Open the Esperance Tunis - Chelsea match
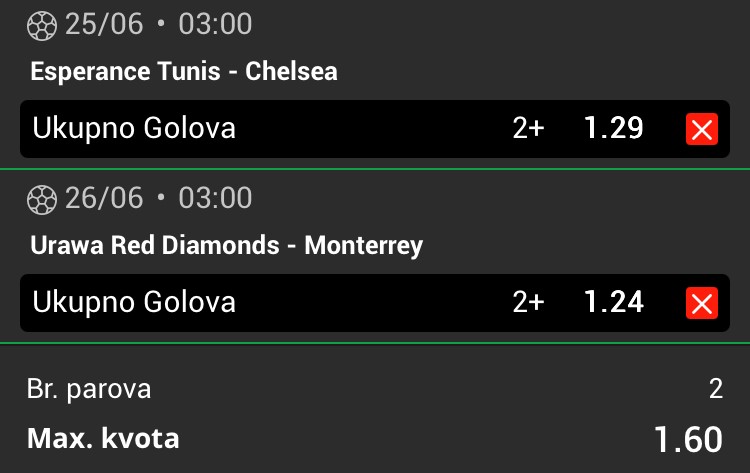Viewport: 750px width, 473px height. [184, 71]
